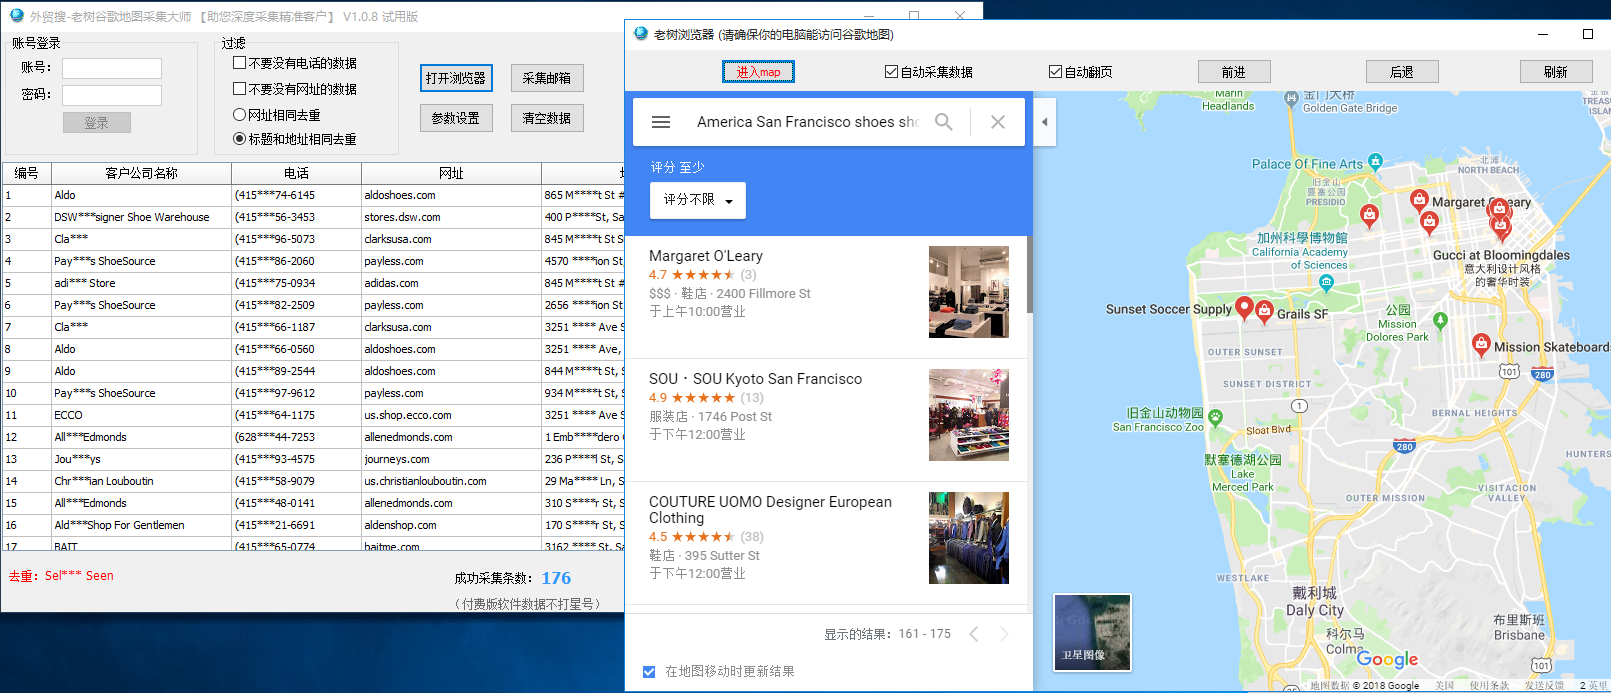The height and width of the screenshot is (693, 1611).
Task: Select ECCO company name cell
Action: coord(142,415)
